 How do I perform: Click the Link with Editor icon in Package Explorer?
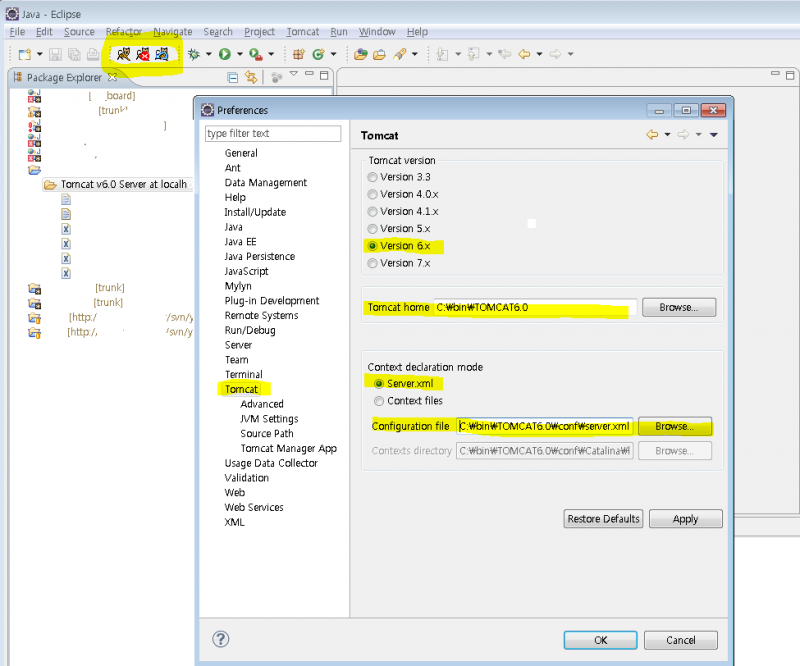click(x=251, y=77)
